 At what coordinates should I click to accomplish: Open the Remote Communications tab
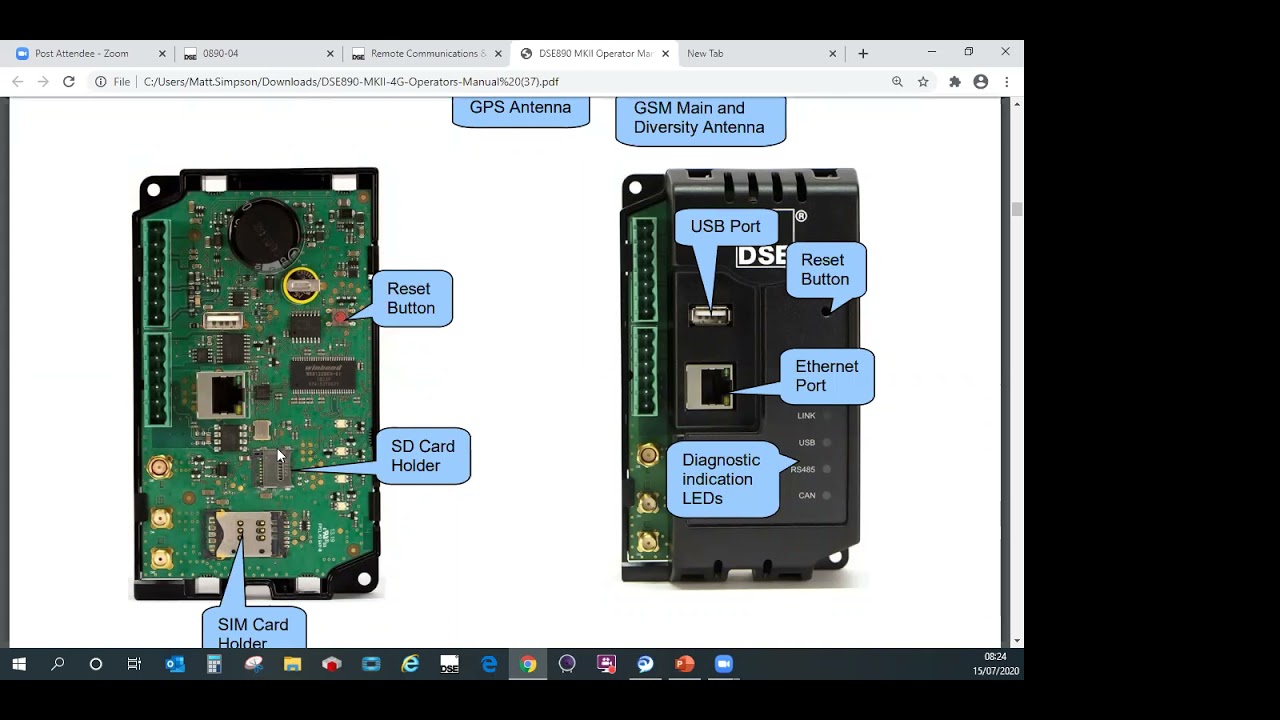pyautogui.click(x=428, y=54)
